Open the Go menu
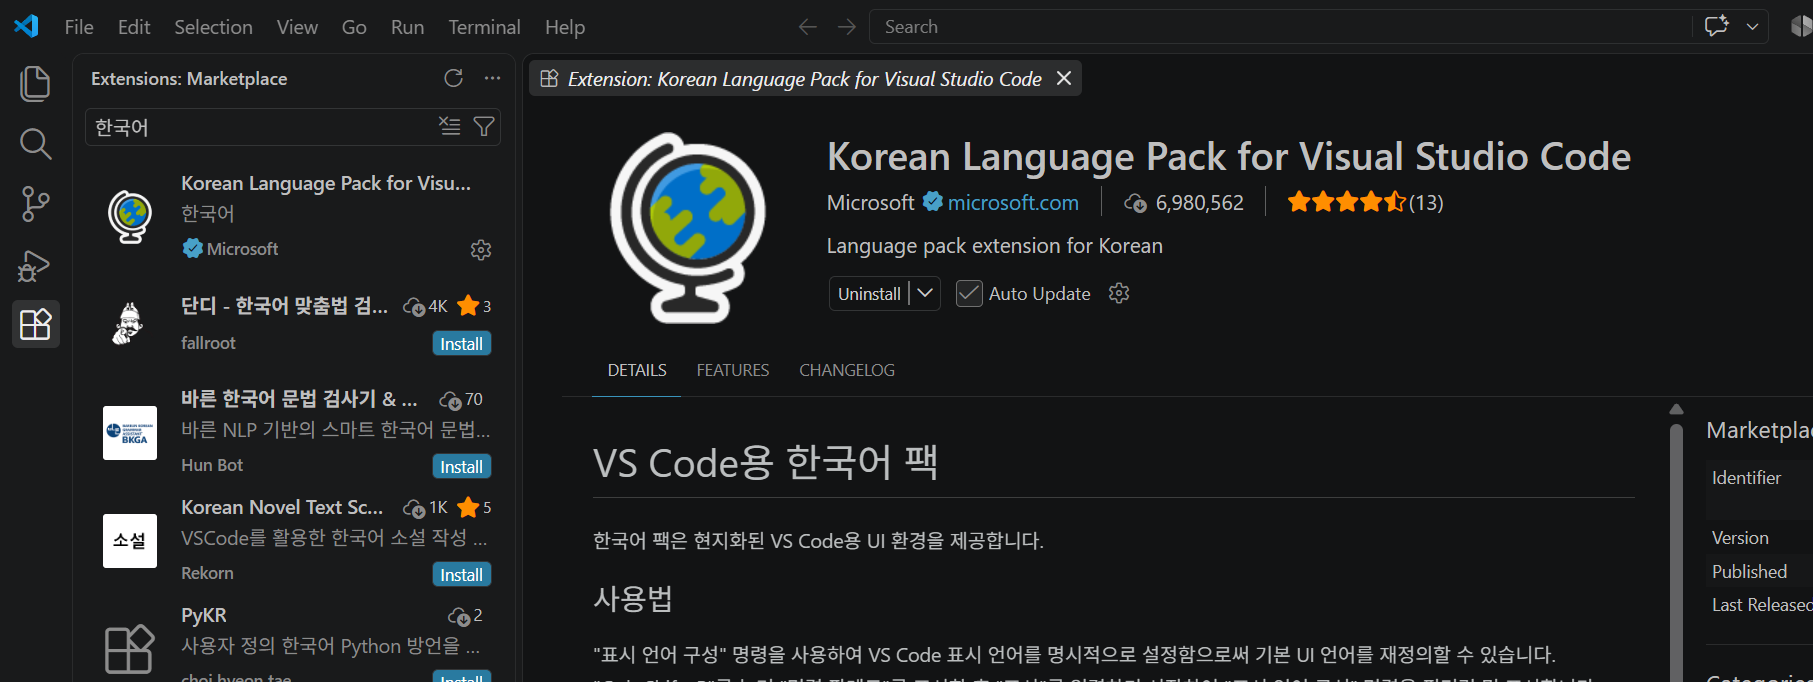The height and width of the screenshot is (682, 1813). tap(354, 27)
